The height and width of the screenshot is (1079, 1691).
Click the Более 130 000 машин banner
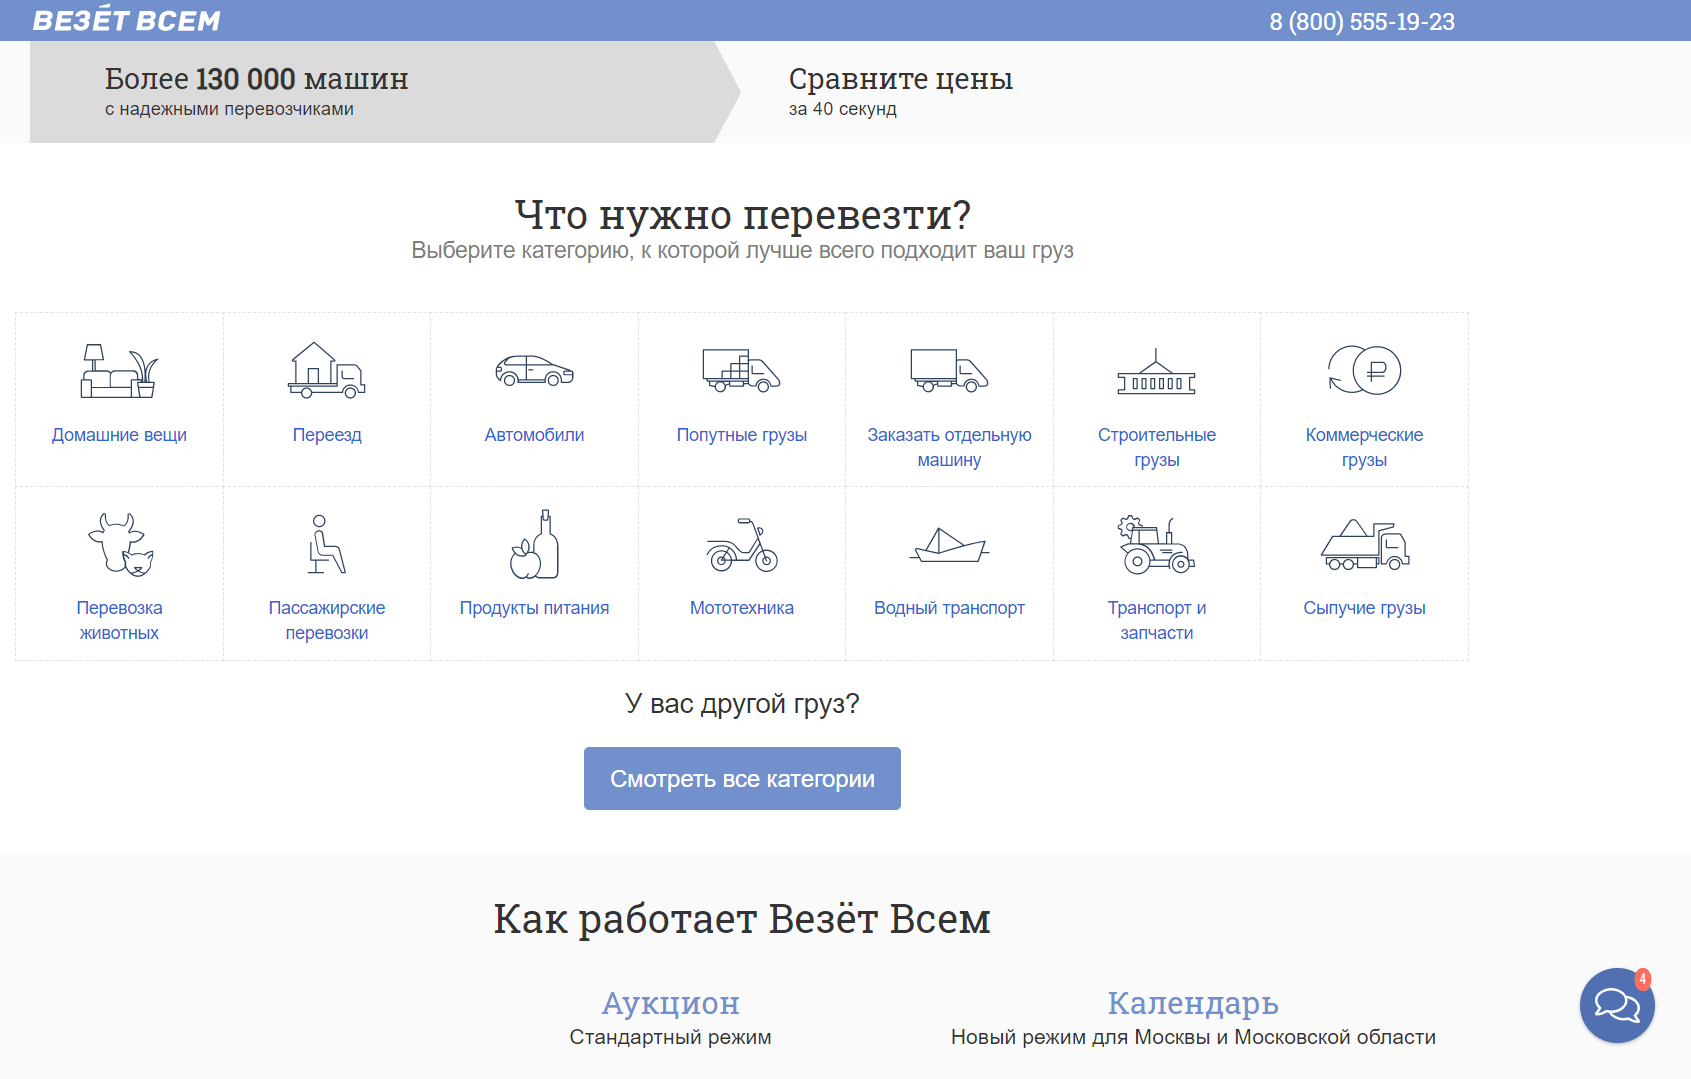point(385,92)
